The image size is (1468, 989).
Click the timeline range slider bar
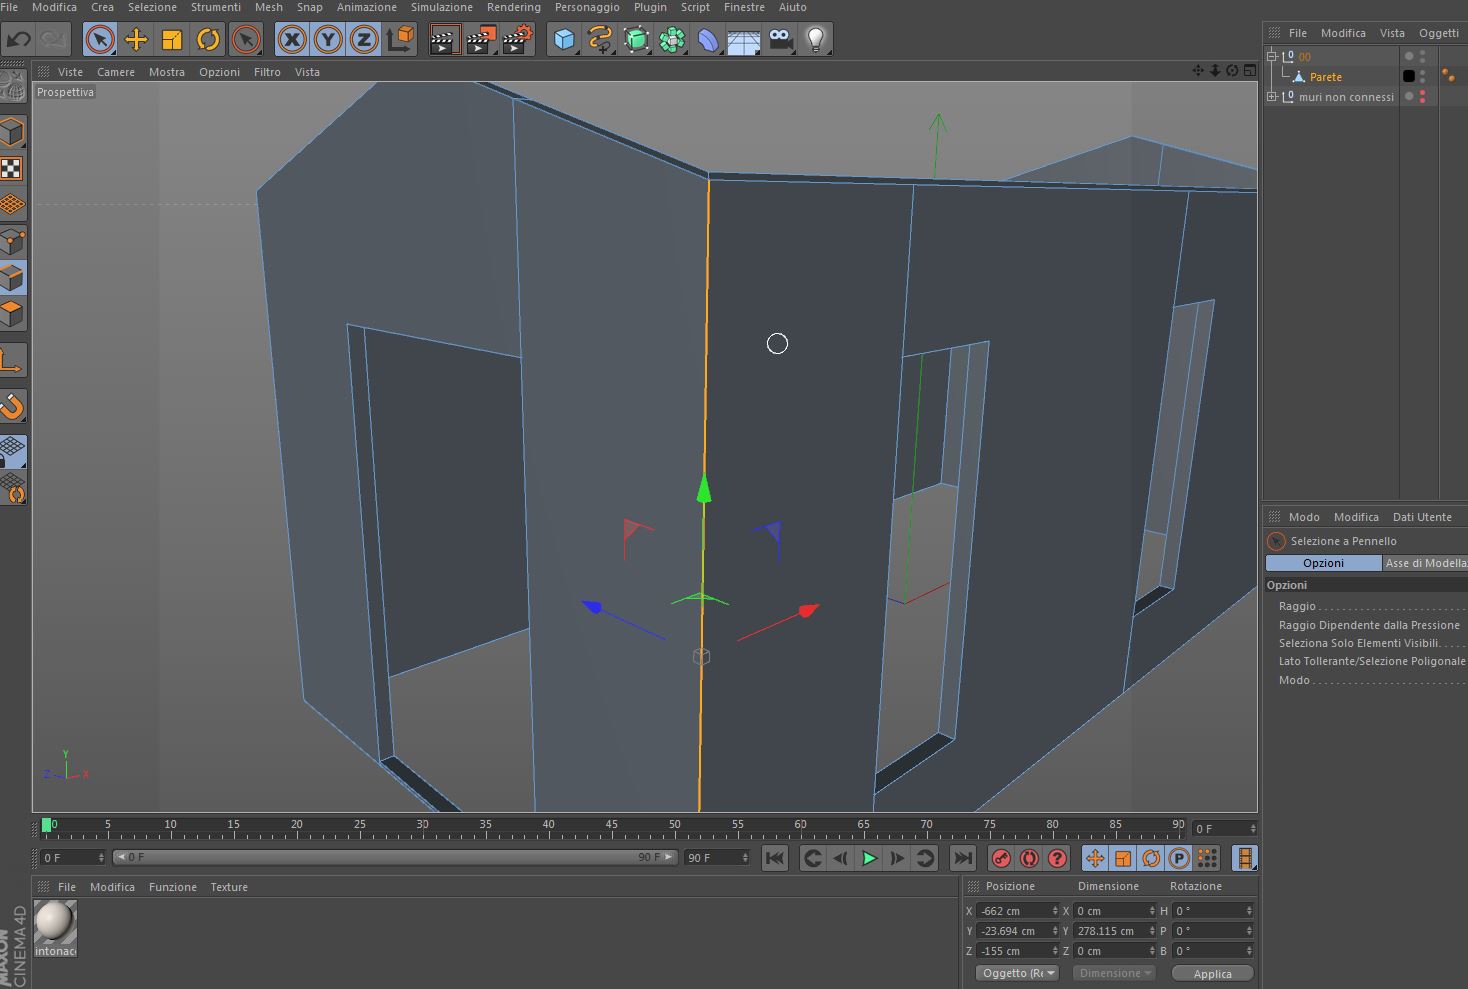395,857
